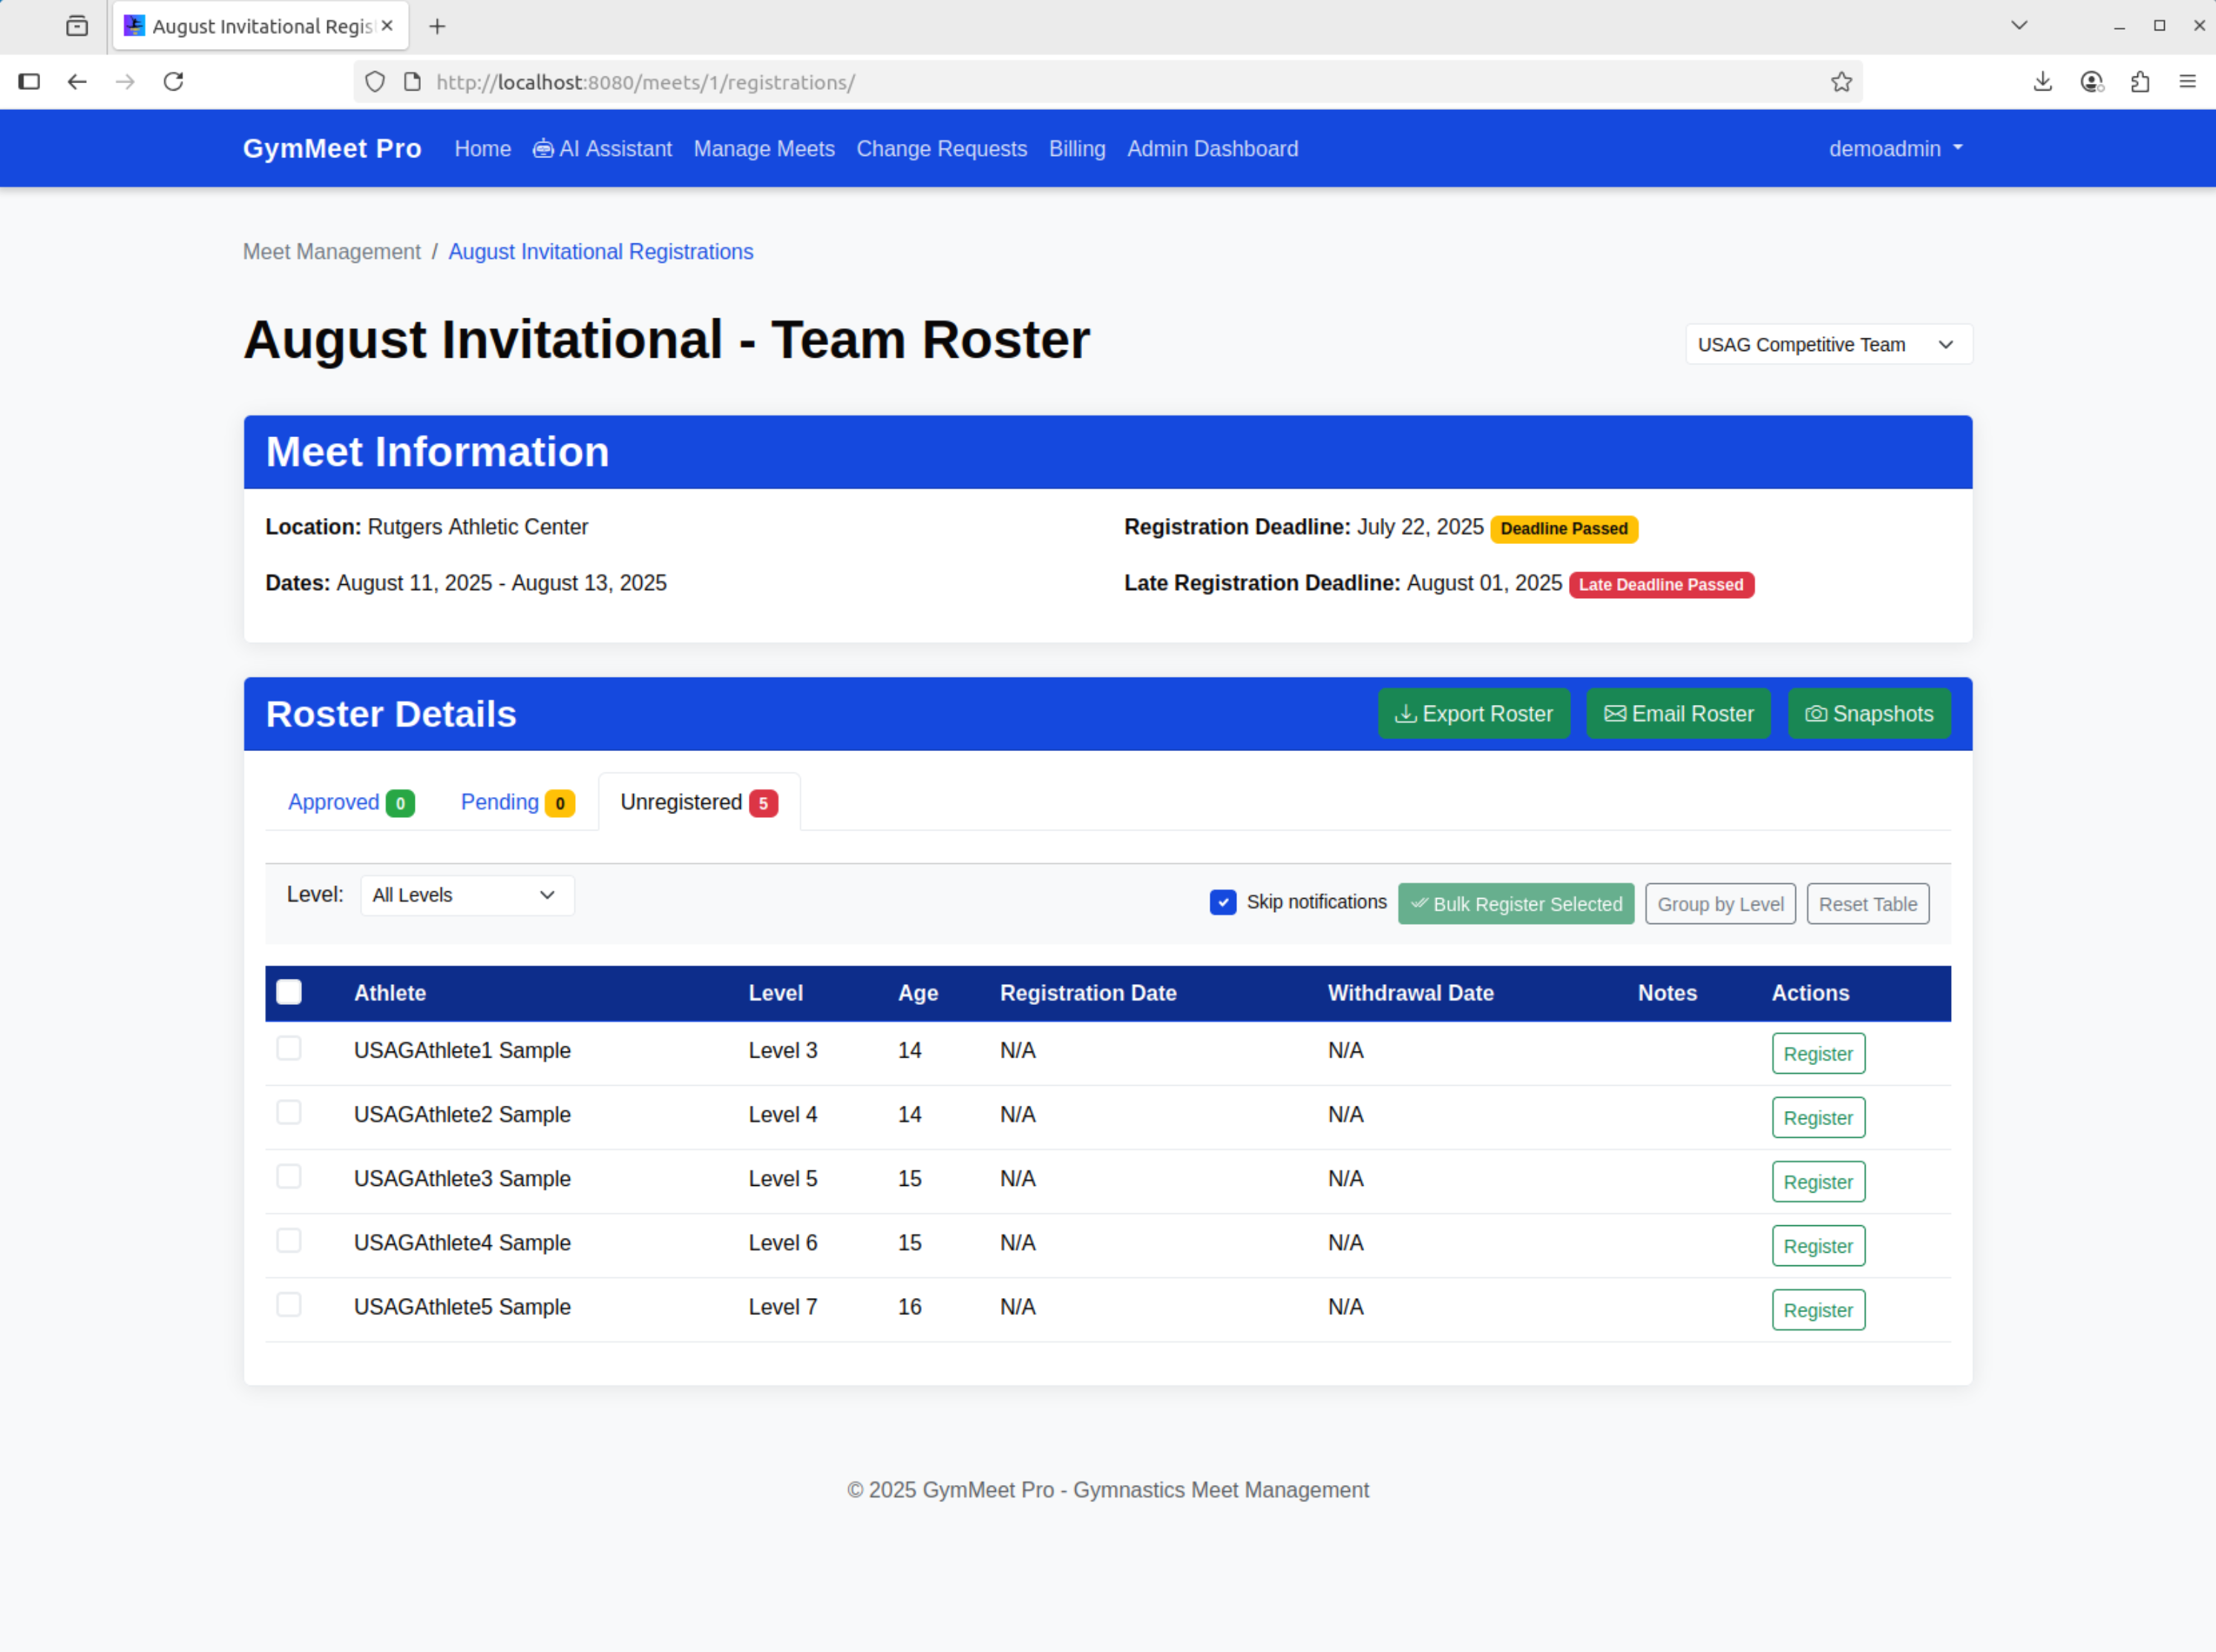
Task: Click the Group by Level button
Action: (1720, 904)
